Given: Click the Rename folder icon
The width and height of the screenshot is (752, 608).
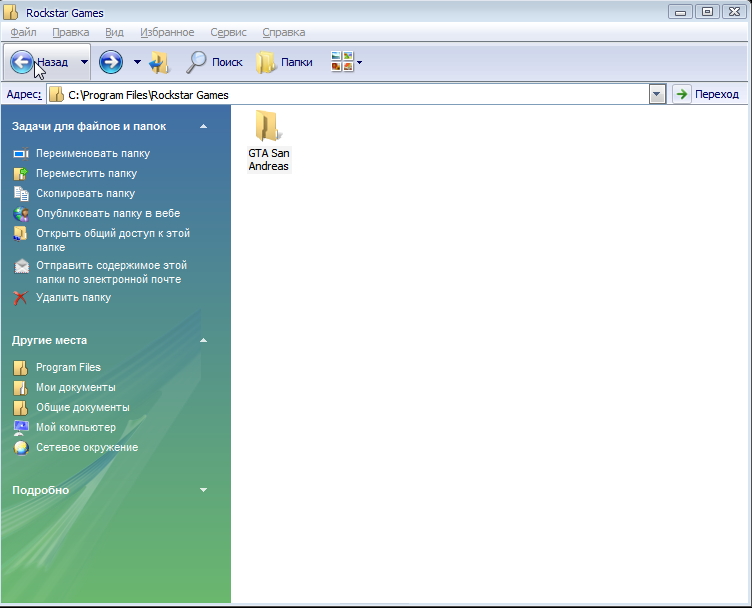Looking at the screenshot, I should tap(21, 153).
